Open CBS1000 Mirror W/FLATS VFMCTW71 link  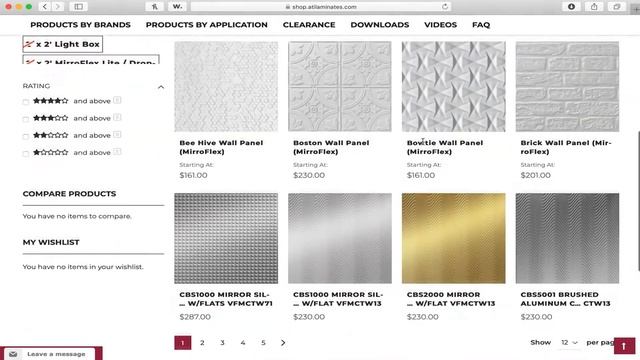click(226, 299)
